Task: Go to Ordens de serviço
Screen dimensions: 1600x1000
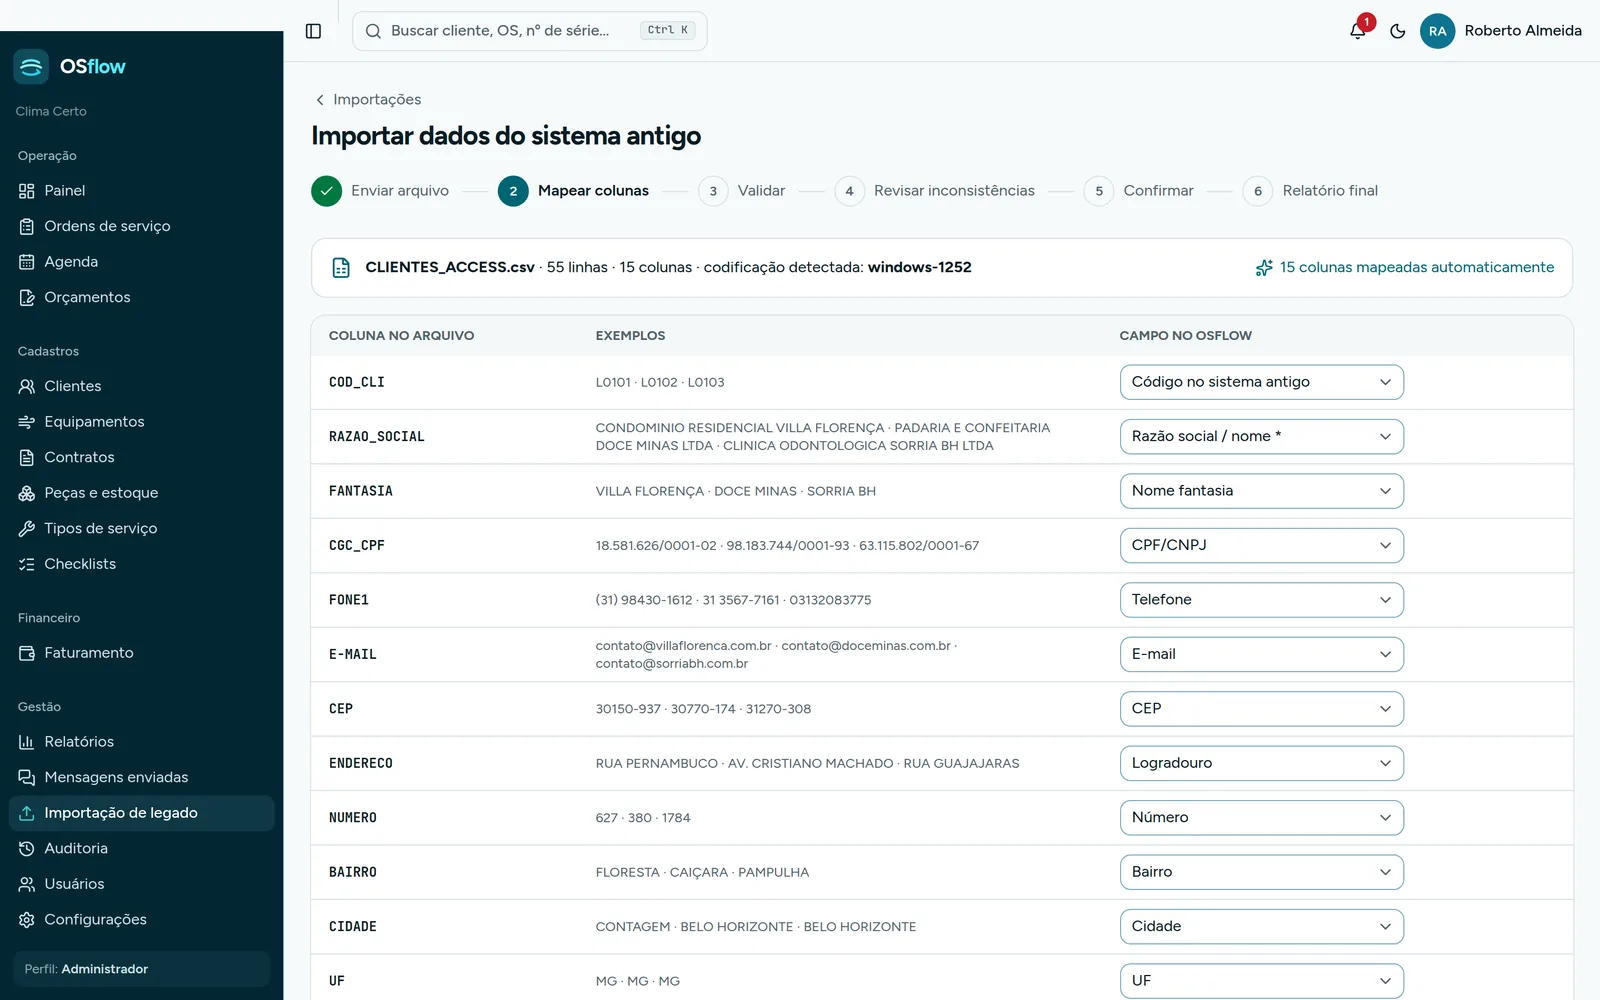Action: 141,226
